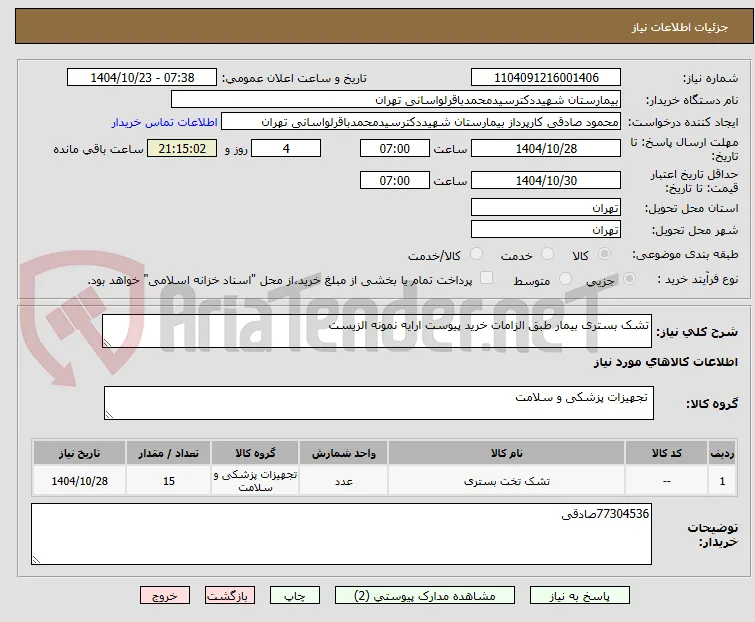Click the خروج exit button

coord(165,596)
